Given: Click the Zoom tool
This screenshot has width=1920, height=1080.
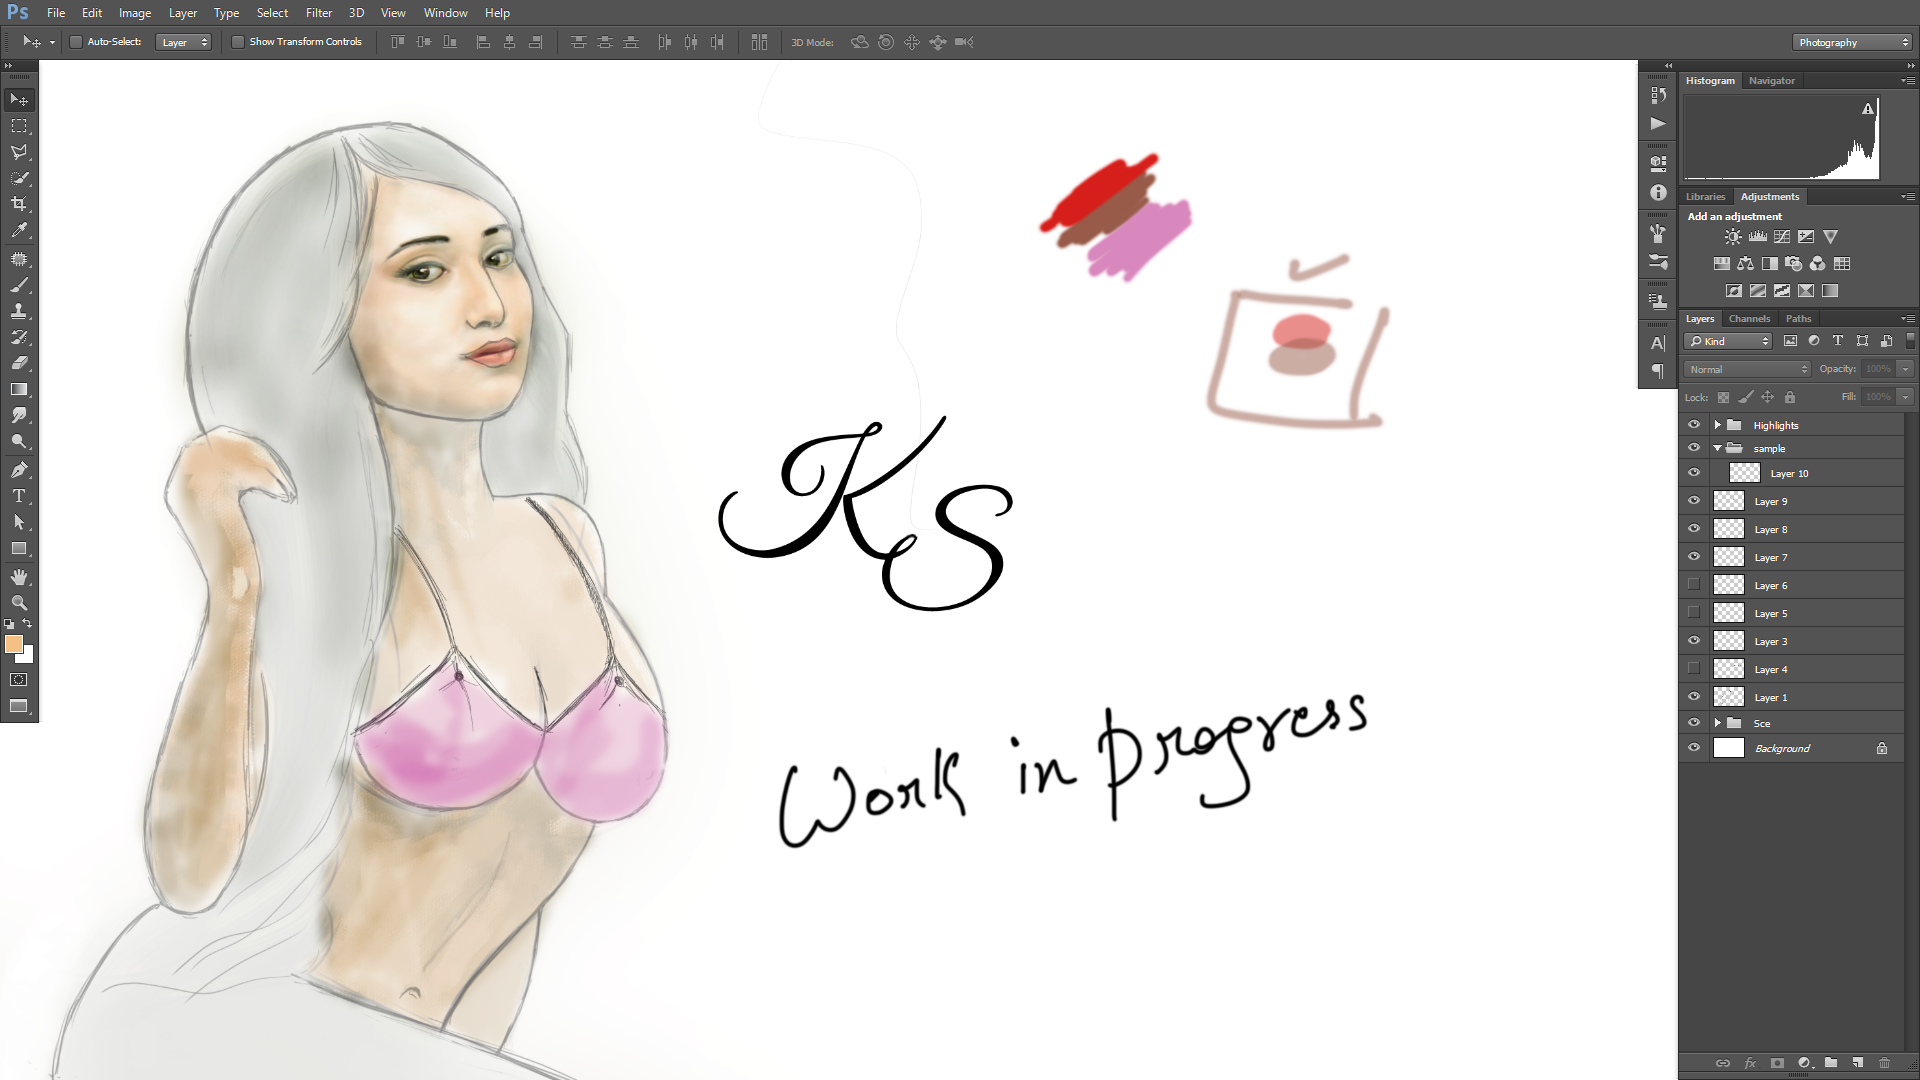Looking at the screenshot, I should [19, 603].
